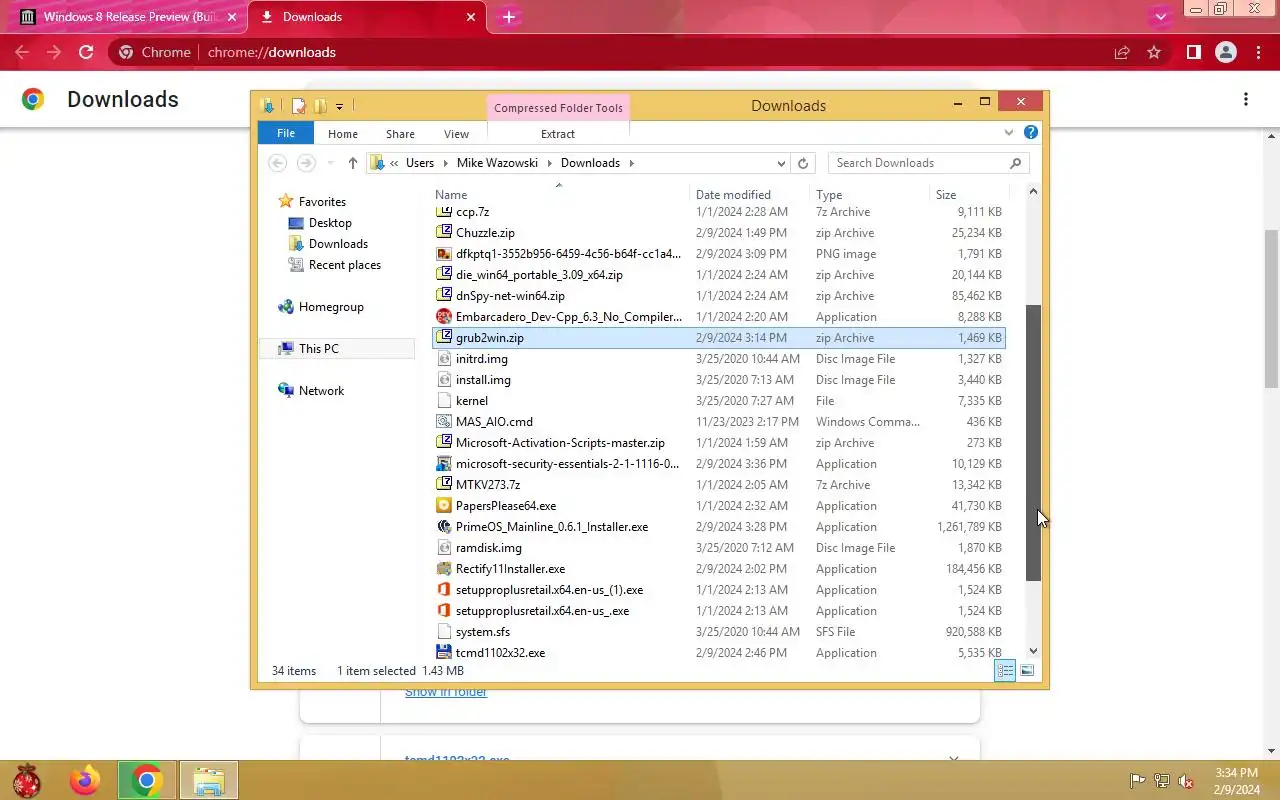Open Firefox from the taskbar

(x=85, y=780)
